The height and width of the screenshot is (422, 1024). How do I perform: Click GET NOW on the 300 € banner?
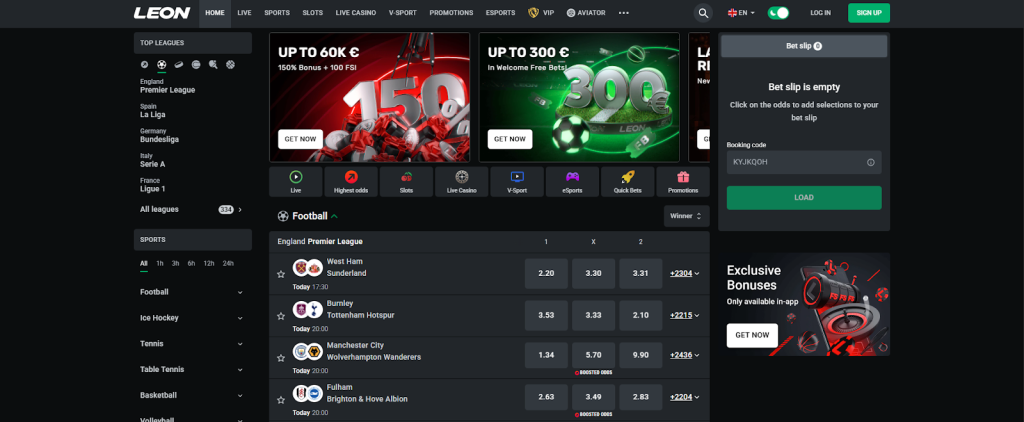point(510,139)
